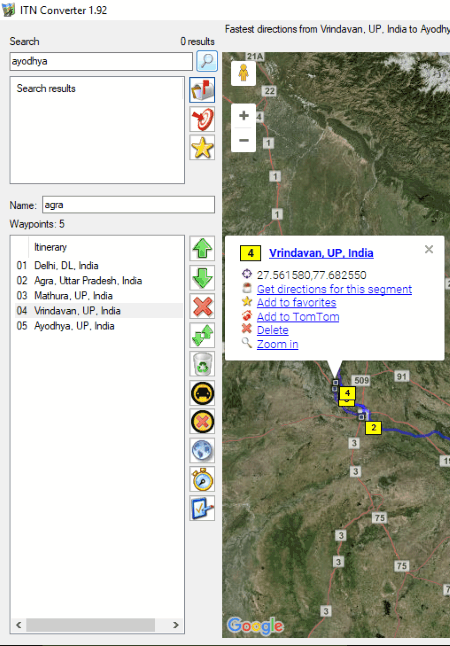The height and width of the screenshot is (646, 450).
Task: Click itinerary scrollbar left arrow
Action: click(x=19, y=625)
